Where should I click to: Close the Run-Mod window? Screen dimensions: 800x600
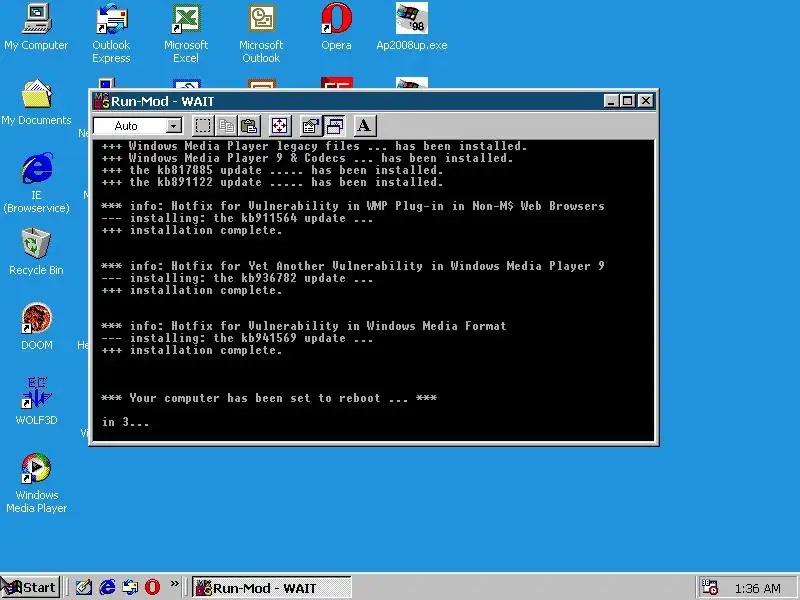point(646,101)
